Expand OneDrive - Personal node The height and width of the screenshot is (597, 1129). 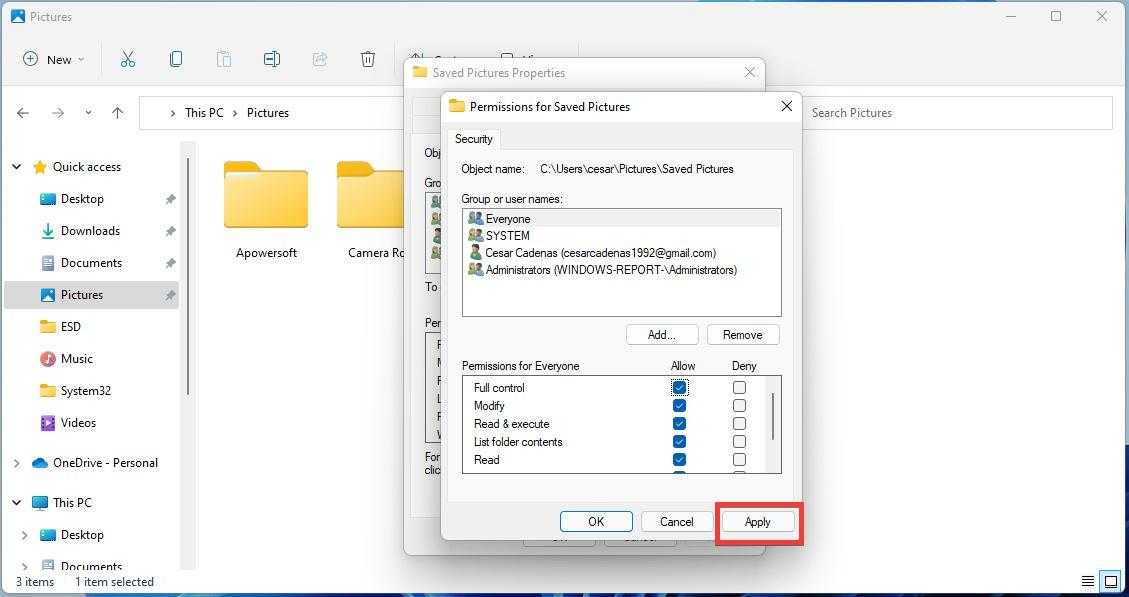pos(17,463)
